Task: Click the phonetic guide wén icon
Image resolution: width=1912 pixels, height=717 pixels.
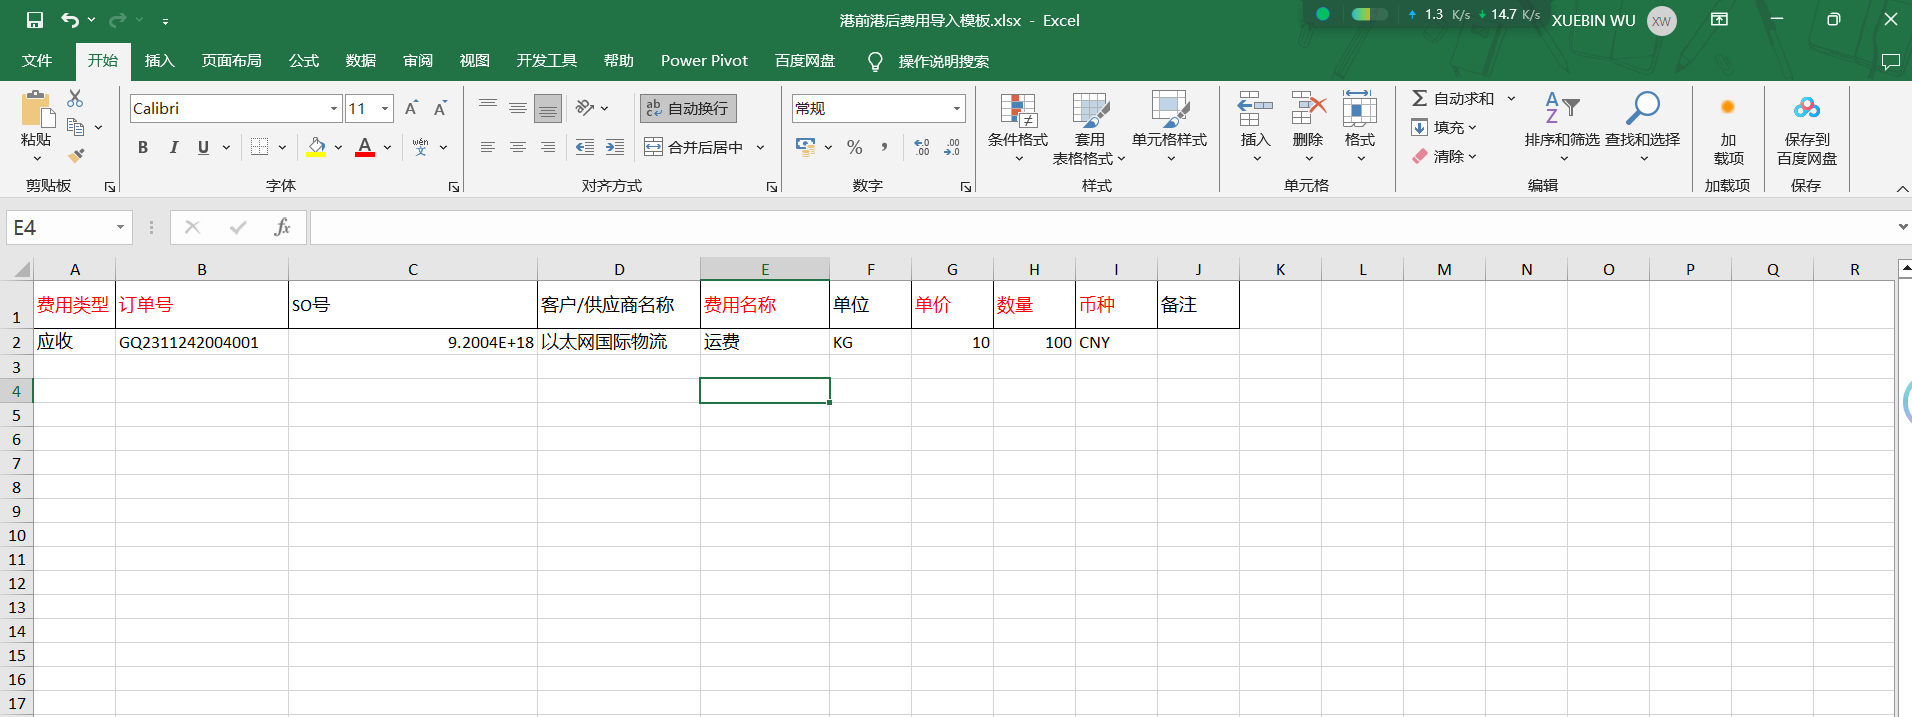Action: coord(420,147)
